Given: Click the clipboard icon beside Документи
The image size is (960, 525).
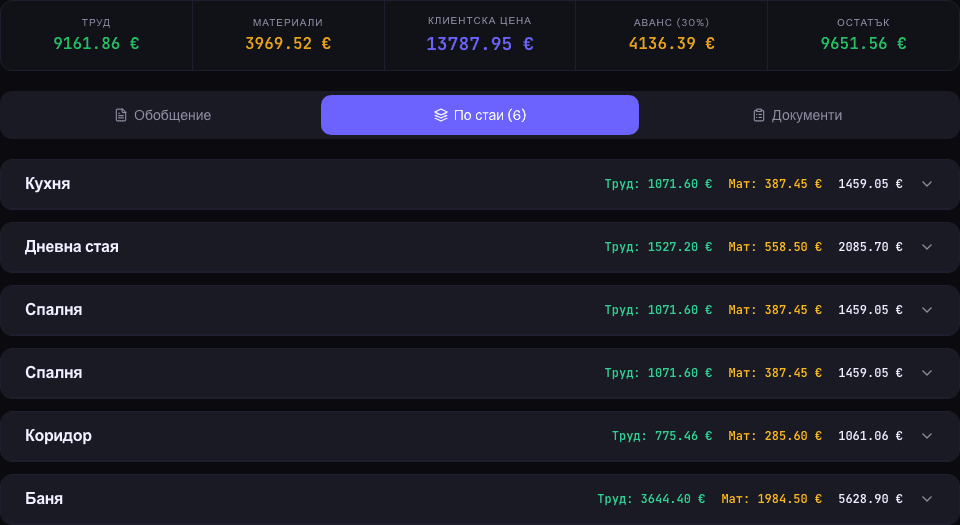Looking at the screenshot, I should click(x=759, y=115).
